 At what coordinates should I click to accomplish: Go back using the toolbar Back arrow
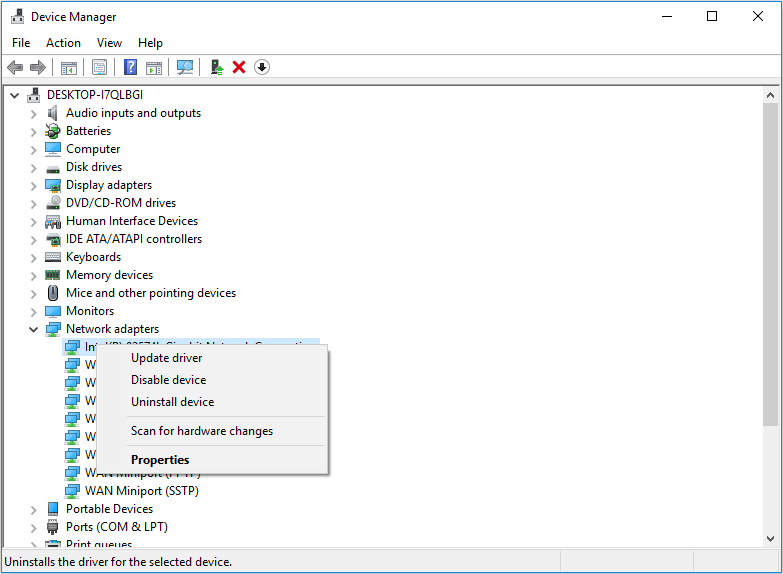[x=15, y=67]
